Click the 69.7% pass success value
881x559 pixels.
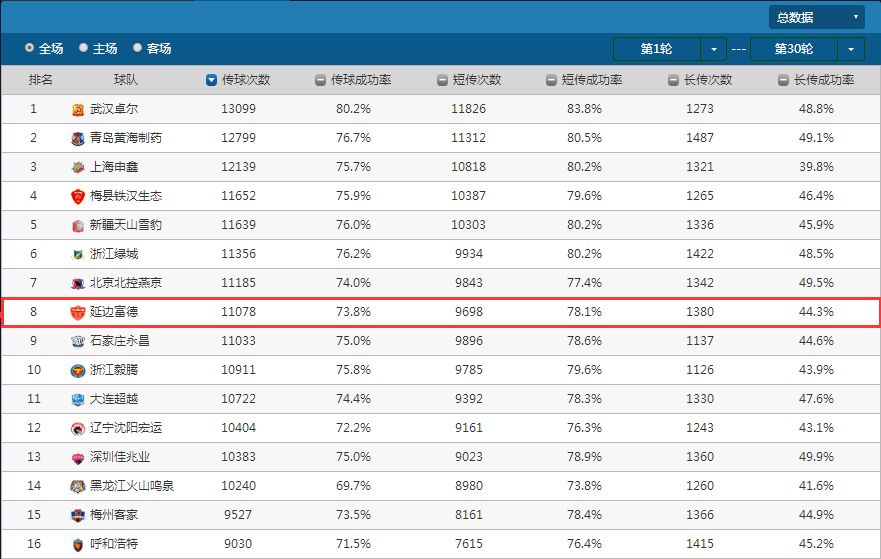coord(353,486)
